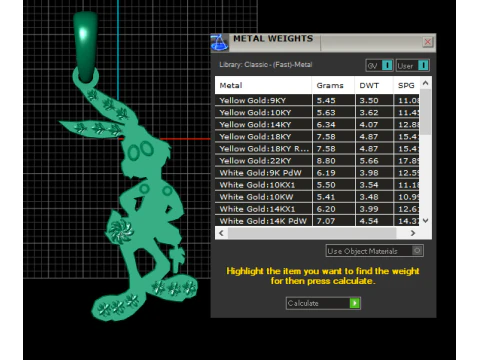This screenshot has height=360, width=480.
Task: Close the Metal Weights dialog
Action: click(428, 42)
